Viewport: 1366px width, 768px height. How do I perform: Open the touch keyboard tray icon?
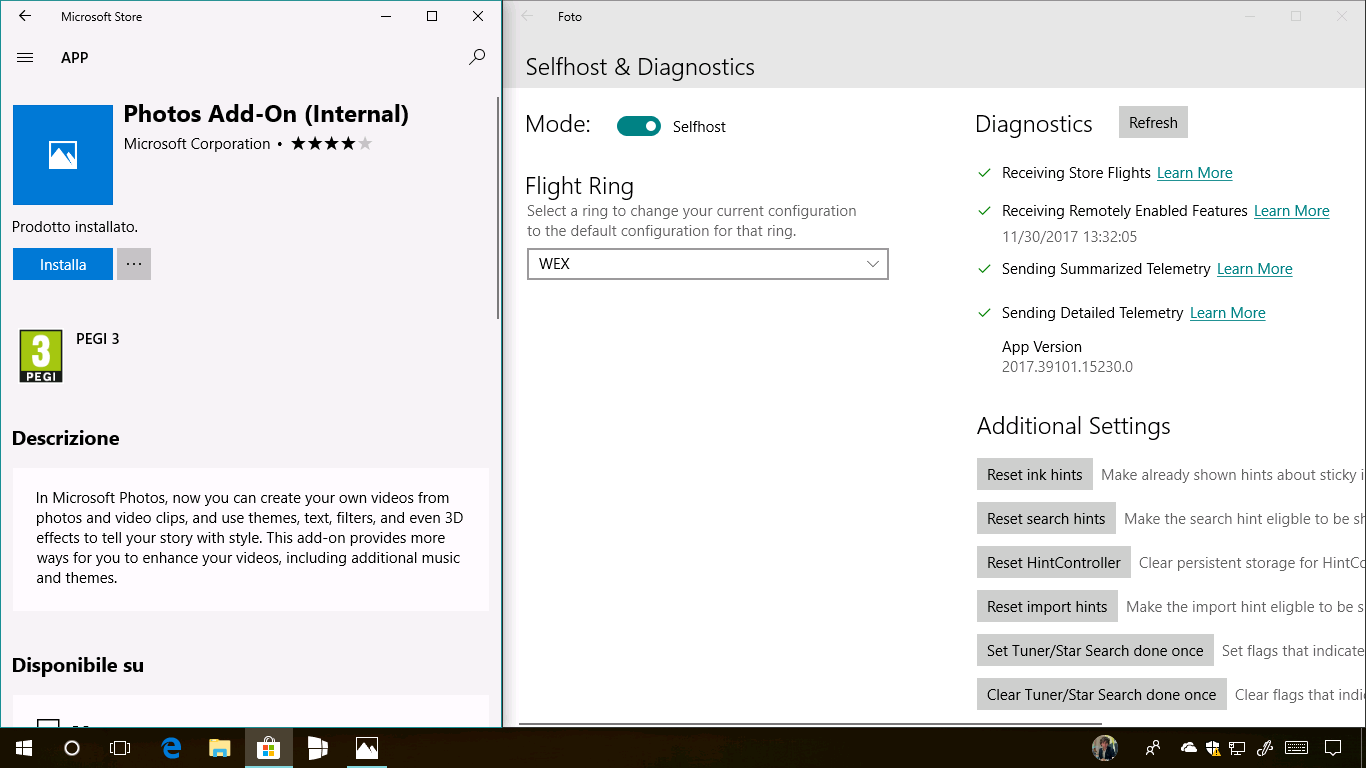[1296, 748]
